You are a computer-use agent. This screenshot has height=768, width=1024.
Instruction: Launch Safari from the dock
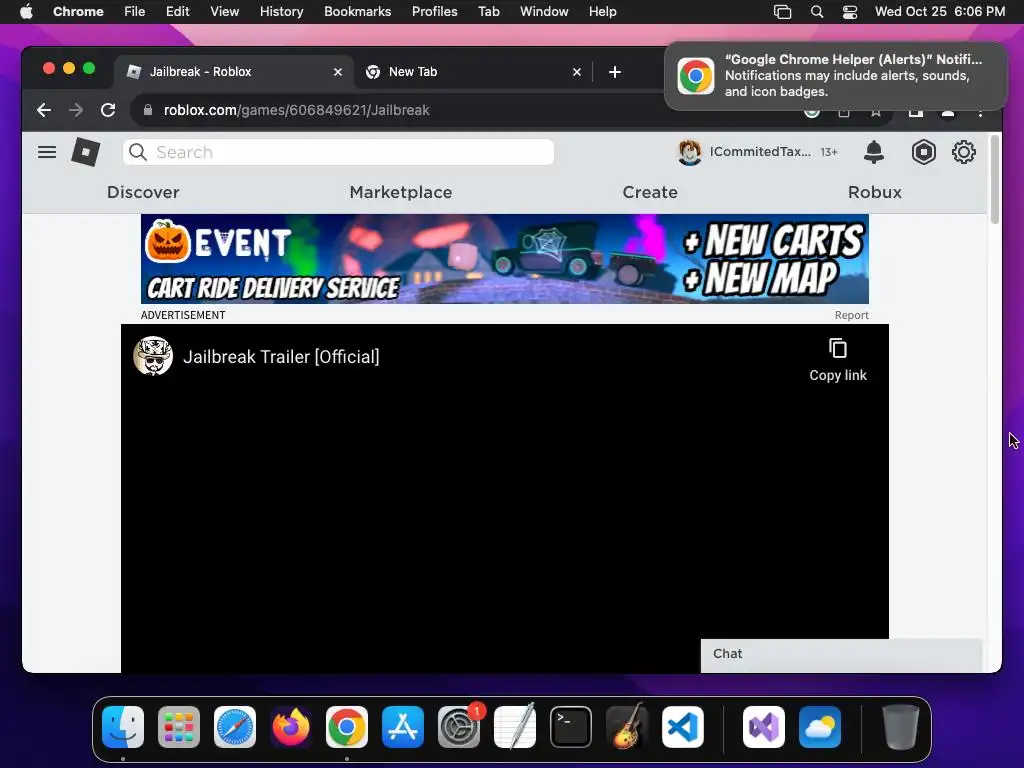click(x=235, y=727)
